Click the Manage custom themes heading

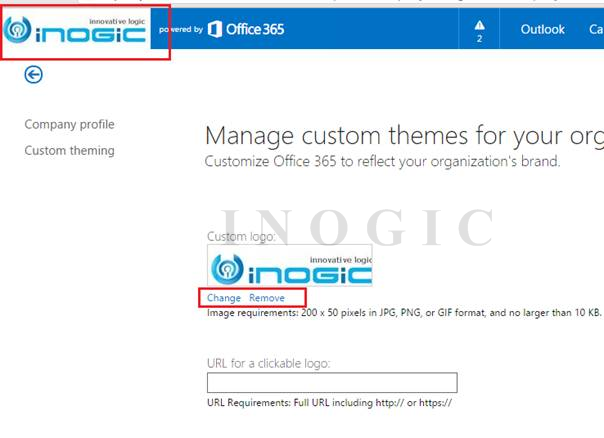click(x=404, y=136)
